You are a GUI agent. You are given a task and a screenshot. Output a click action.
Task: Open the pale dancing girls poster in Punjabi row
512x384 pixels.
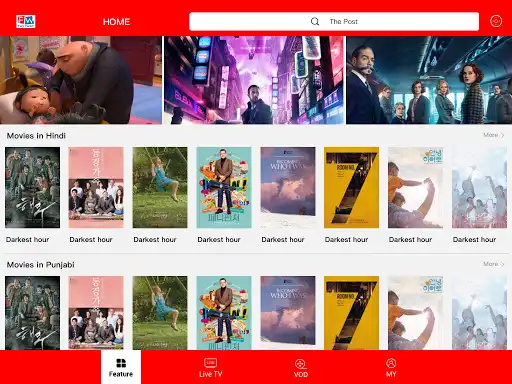(479, 313)
